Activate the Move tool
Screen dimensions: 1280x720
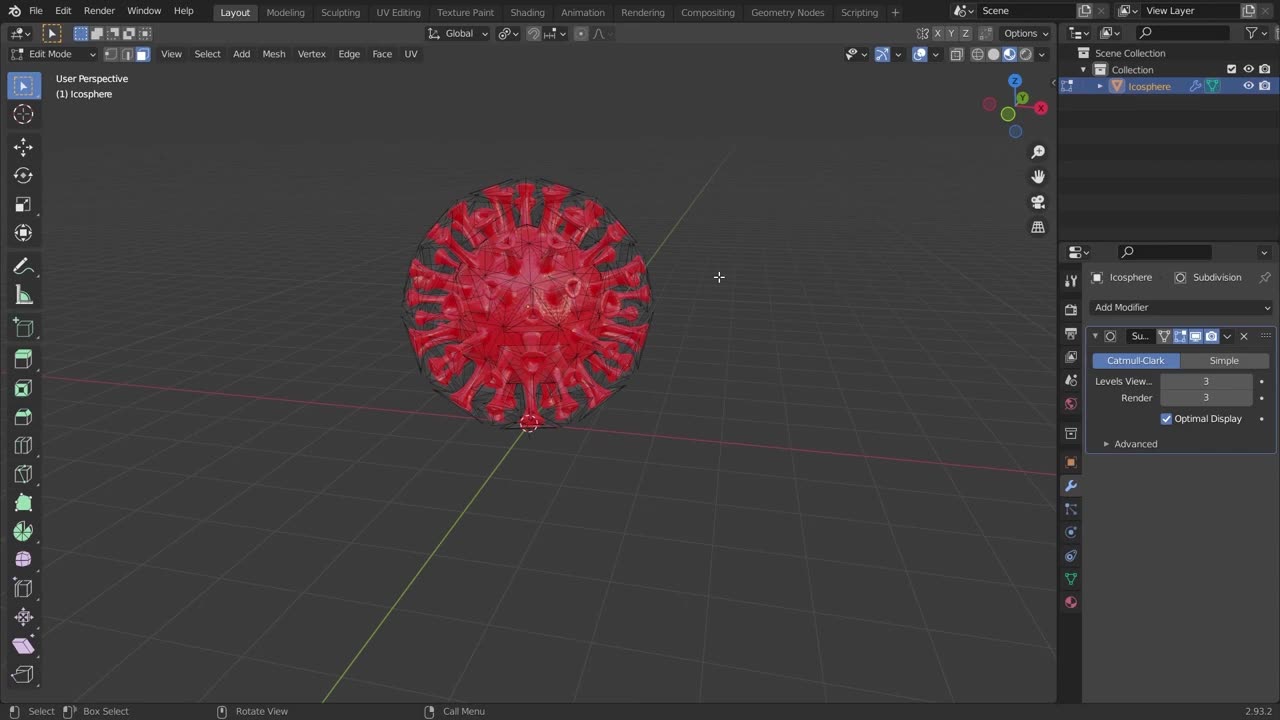pyautogui.click(x=23, y=147)
